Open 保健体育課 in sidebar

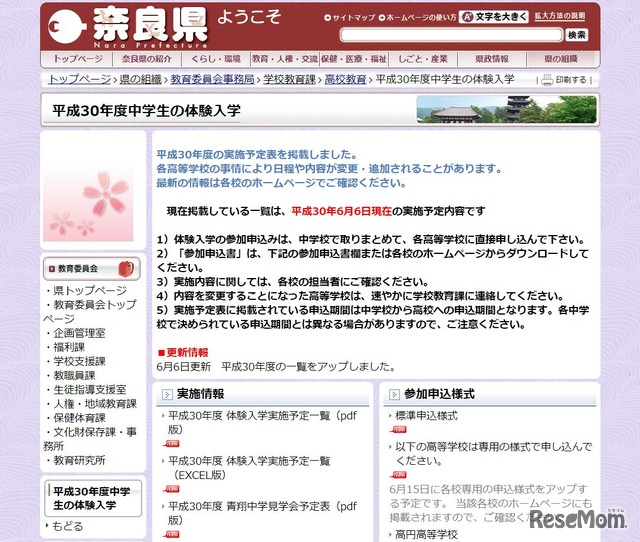pyautogui.click(x=79, y=418)
